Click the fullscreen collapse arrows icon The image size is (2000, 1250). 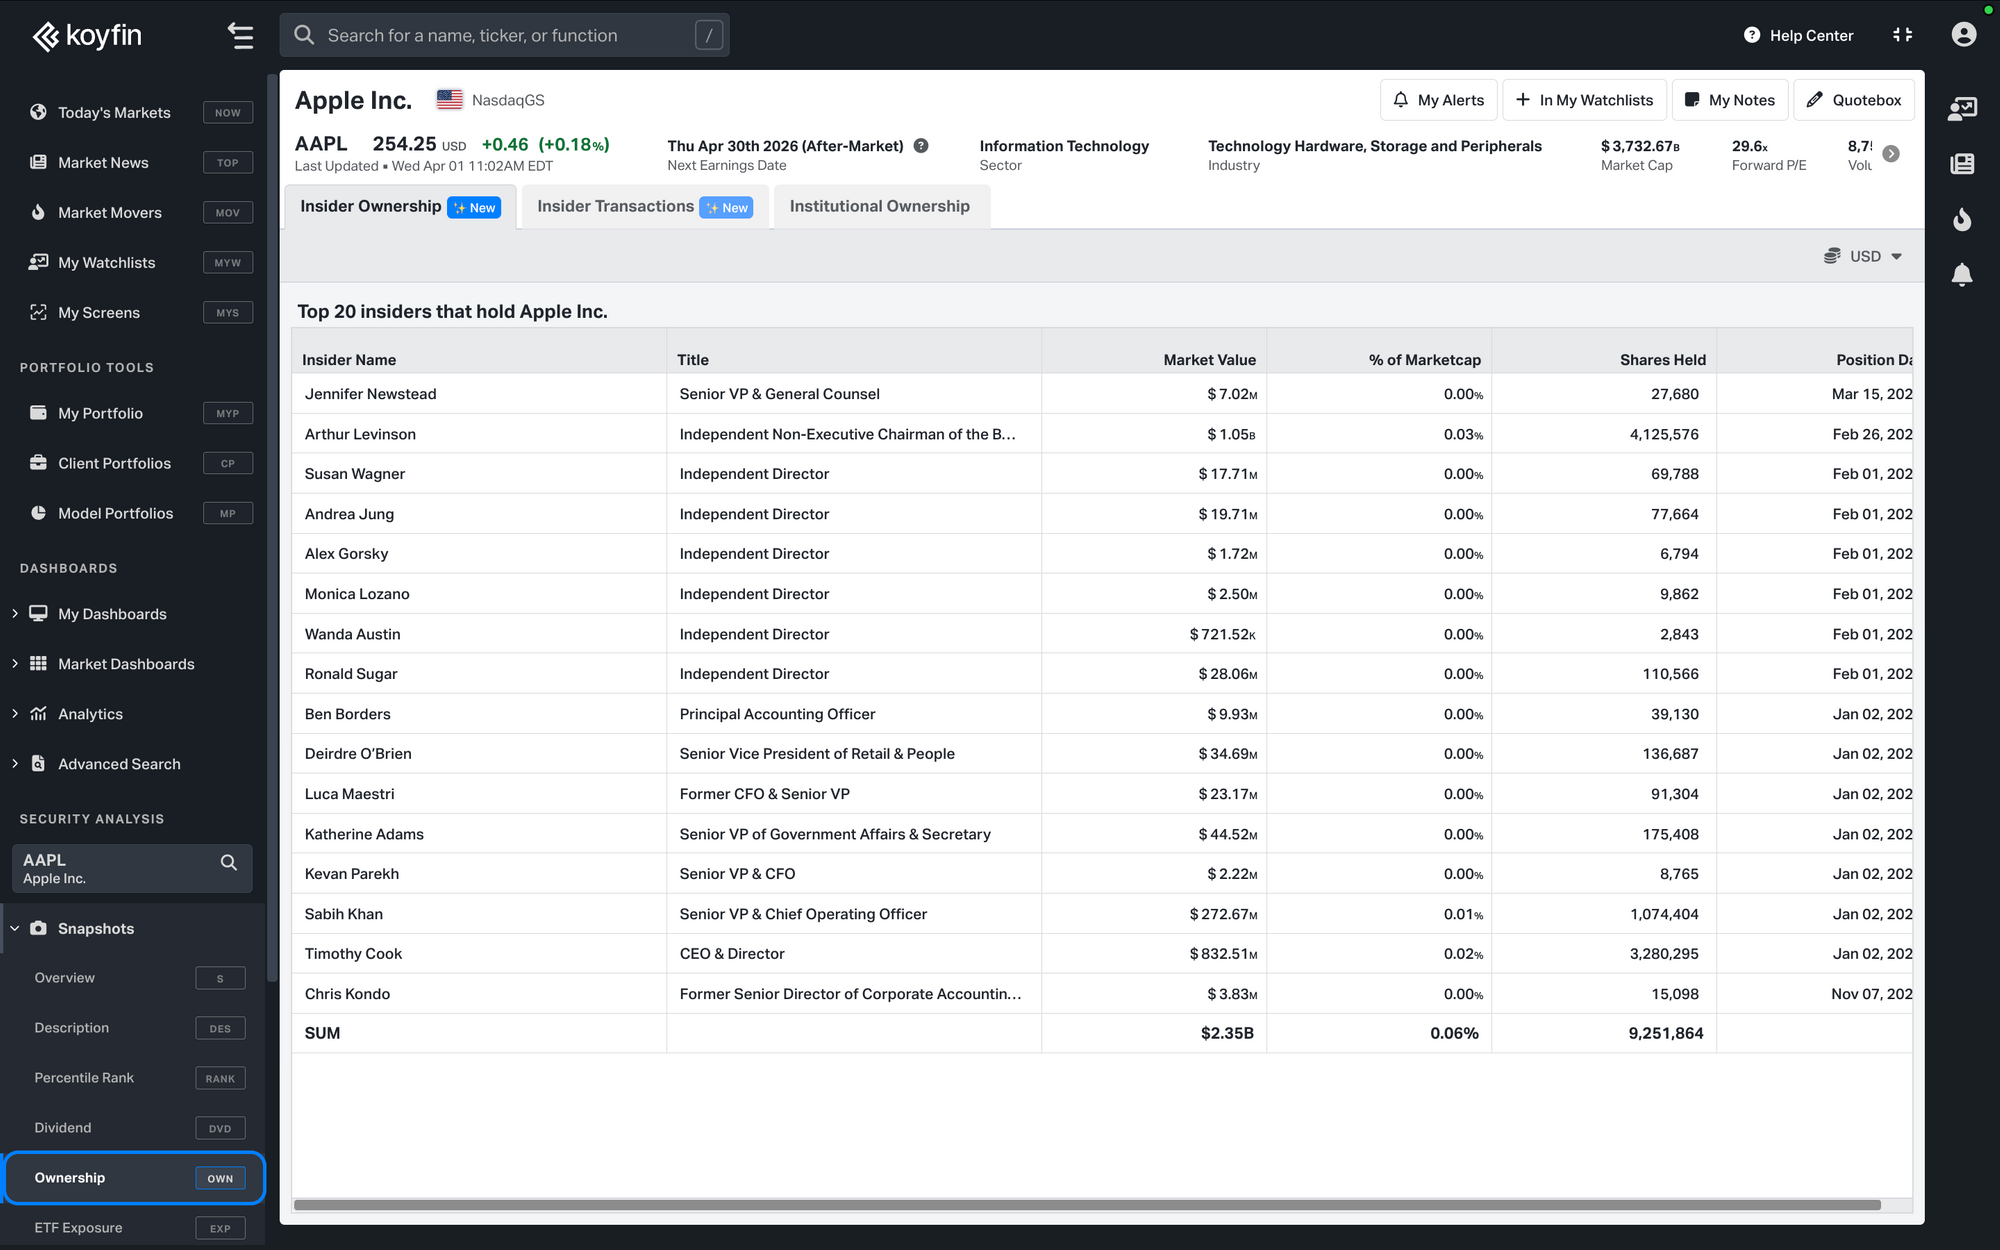point(1902,35)
